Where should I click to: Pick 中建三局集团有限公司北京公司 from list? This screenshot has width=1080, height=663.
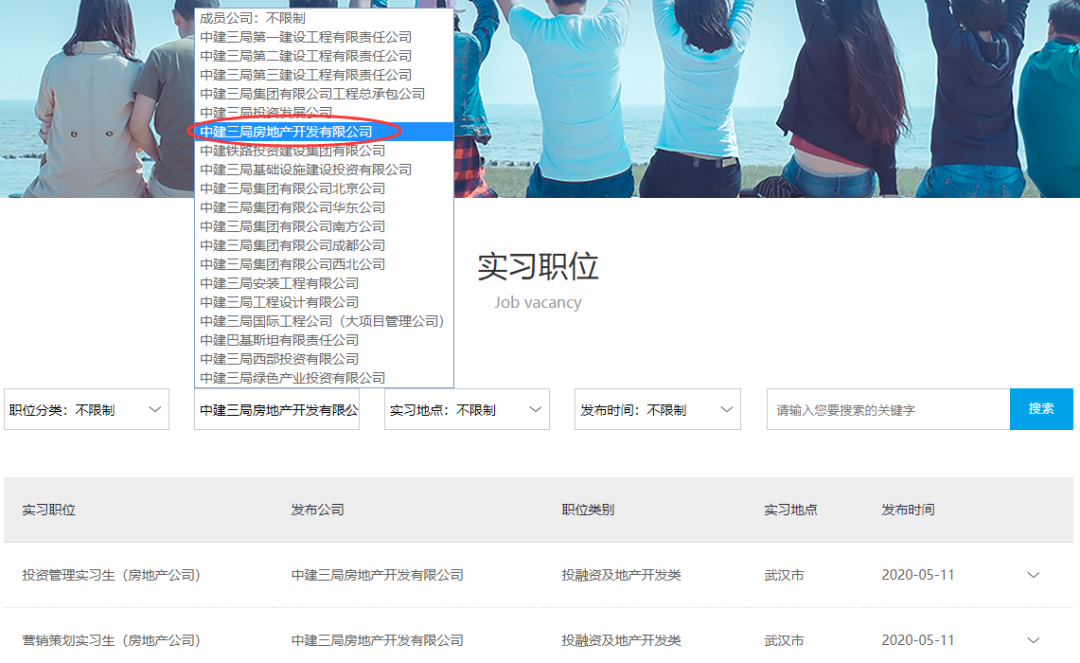pyautogui.click(x=292, y=189)
